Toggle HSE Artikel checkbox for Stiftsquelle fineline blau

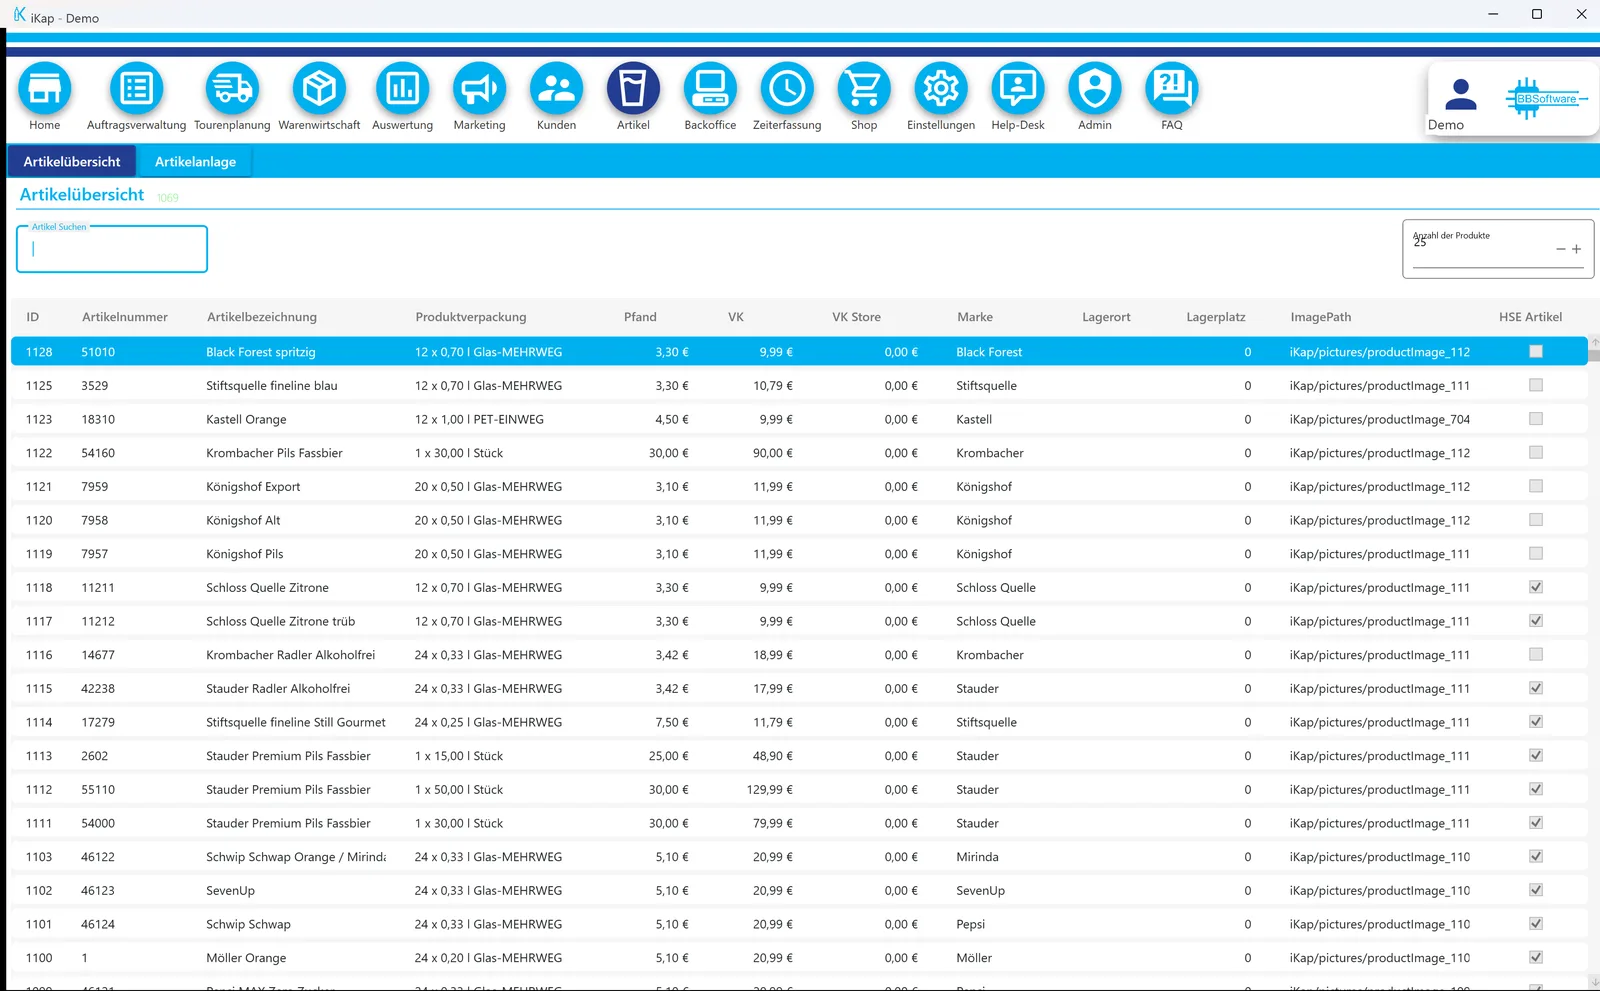click(x=1536, y=385)
